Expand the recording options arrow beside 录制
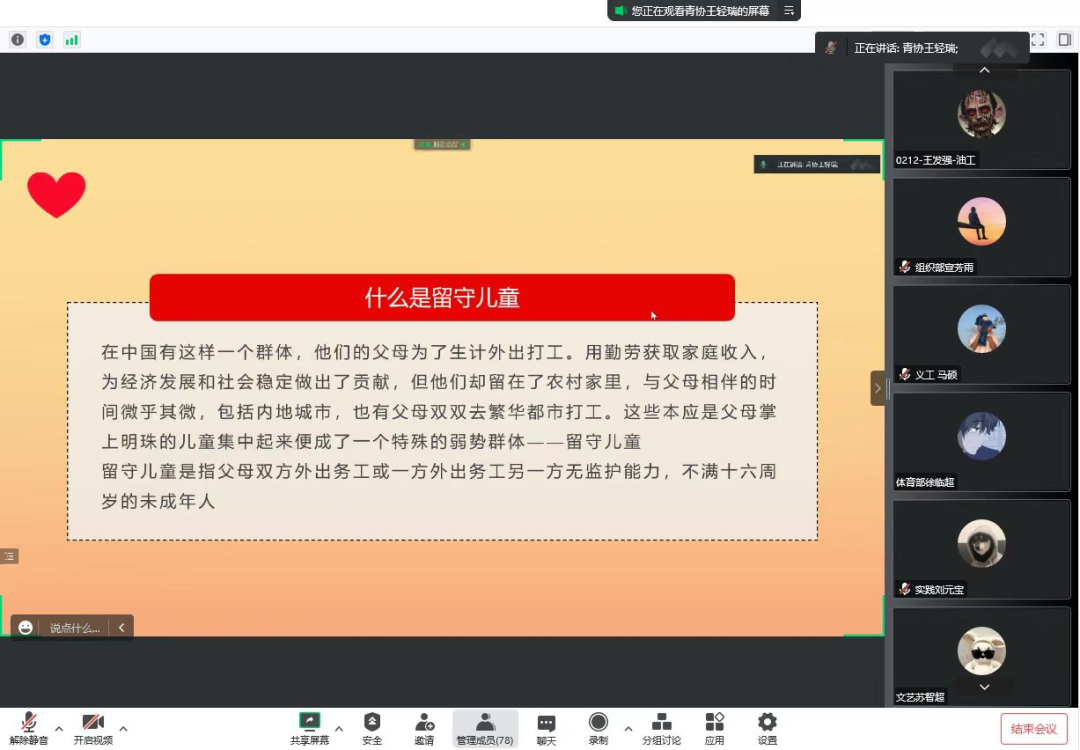Screen dimensions: 1080x750 [628, 728]
